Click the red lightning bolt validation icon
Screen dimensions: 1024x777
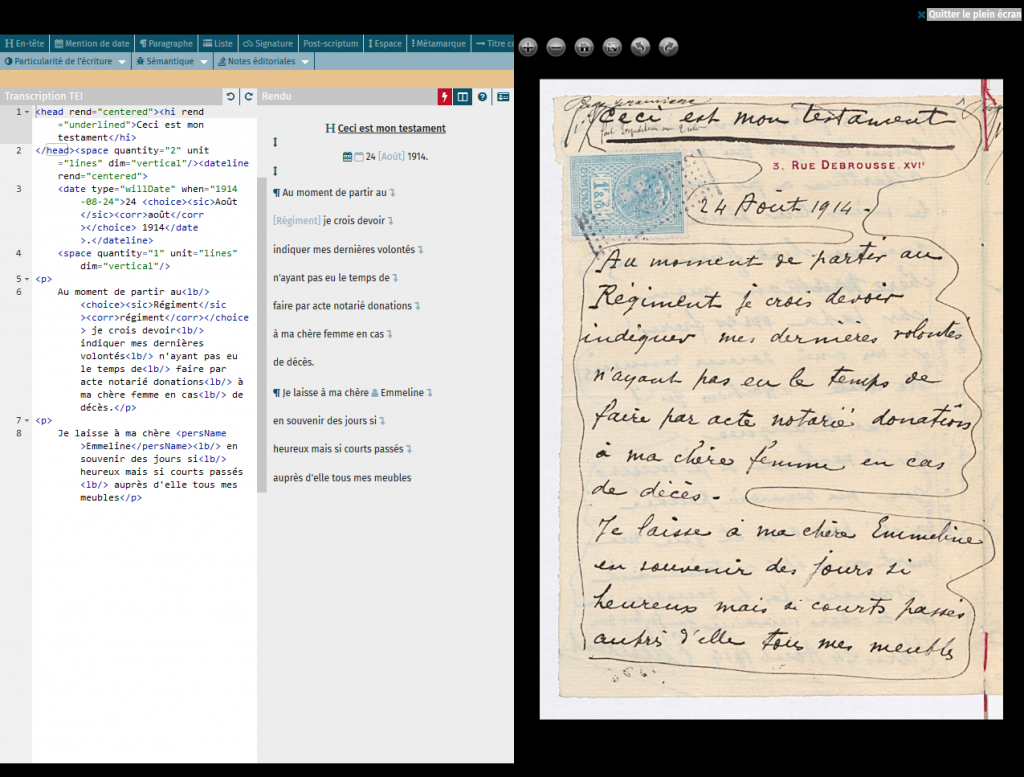tap(445, 97)
